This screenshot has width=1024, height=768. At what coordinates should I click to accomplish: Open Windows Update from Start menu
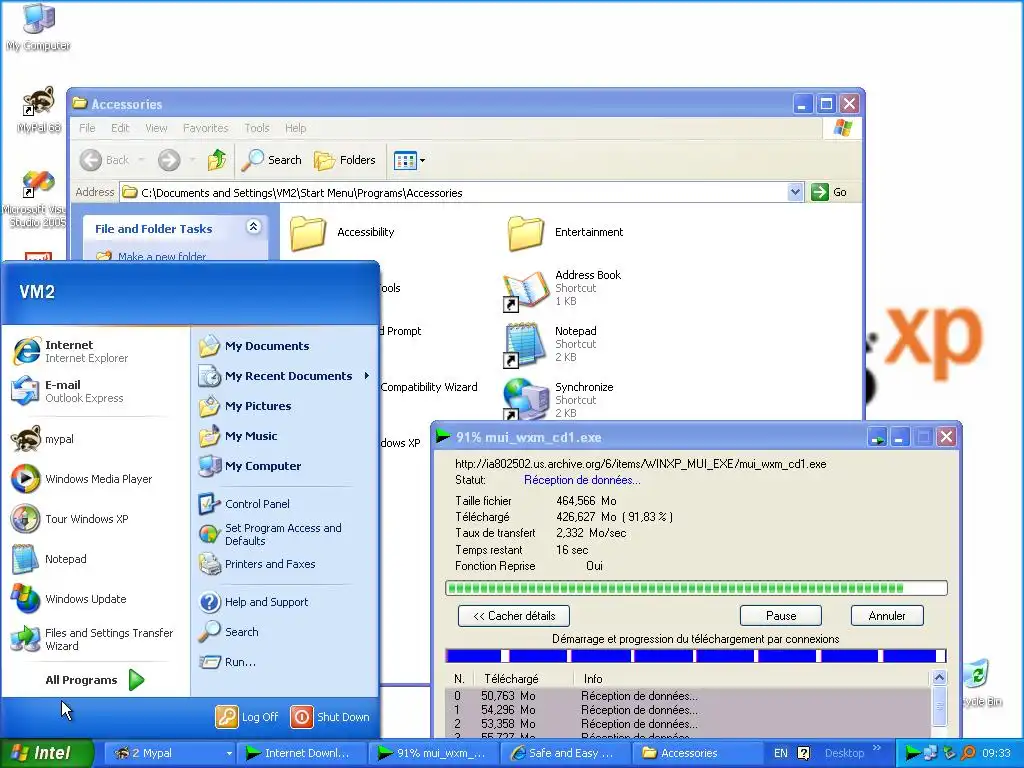coord(70,599)
